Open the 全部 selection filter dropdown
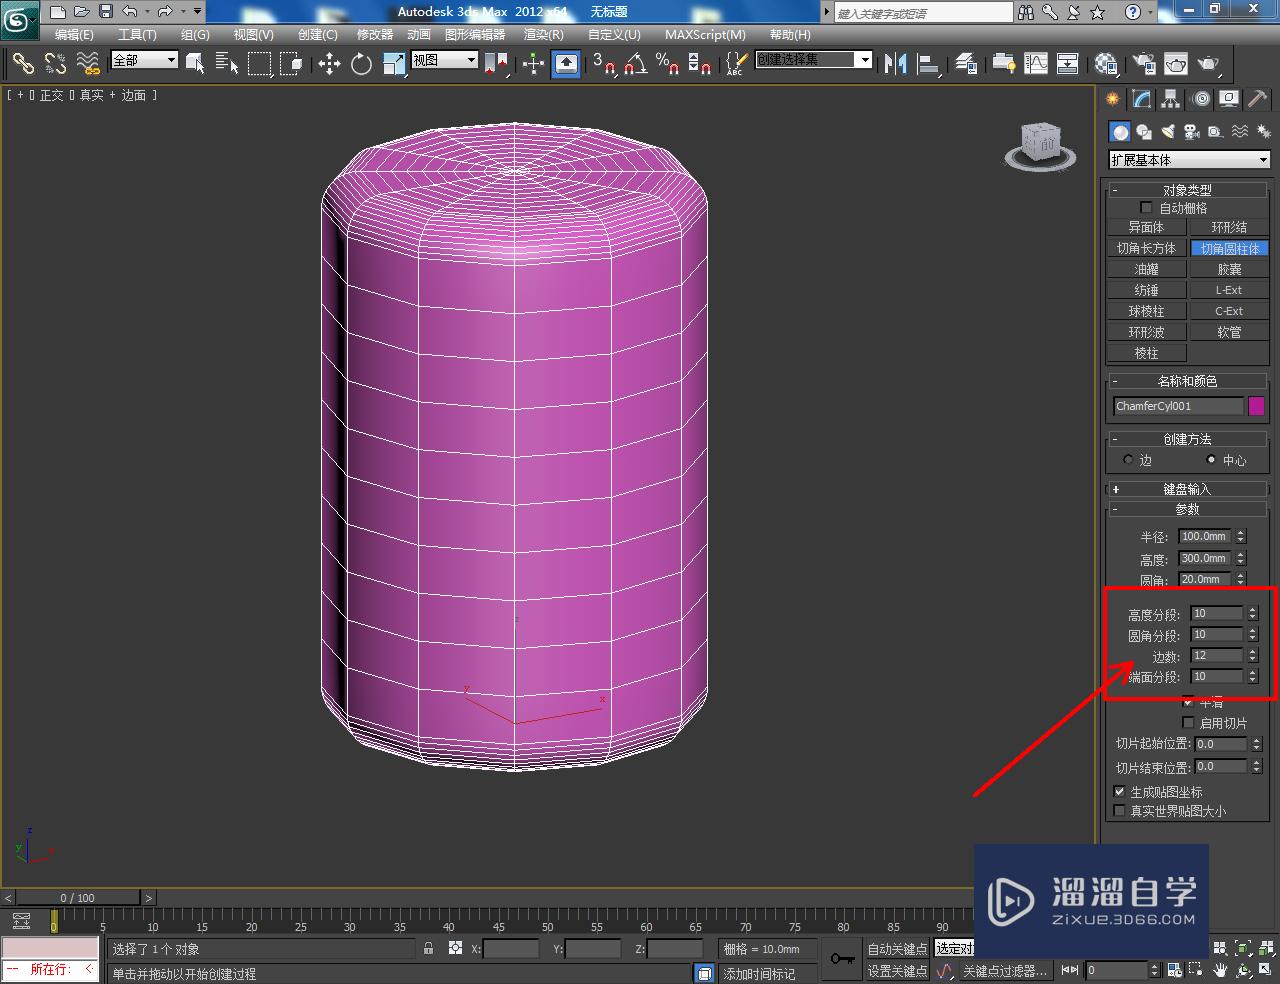Screen dimensions: 1280x984 (x=144, y=60)
